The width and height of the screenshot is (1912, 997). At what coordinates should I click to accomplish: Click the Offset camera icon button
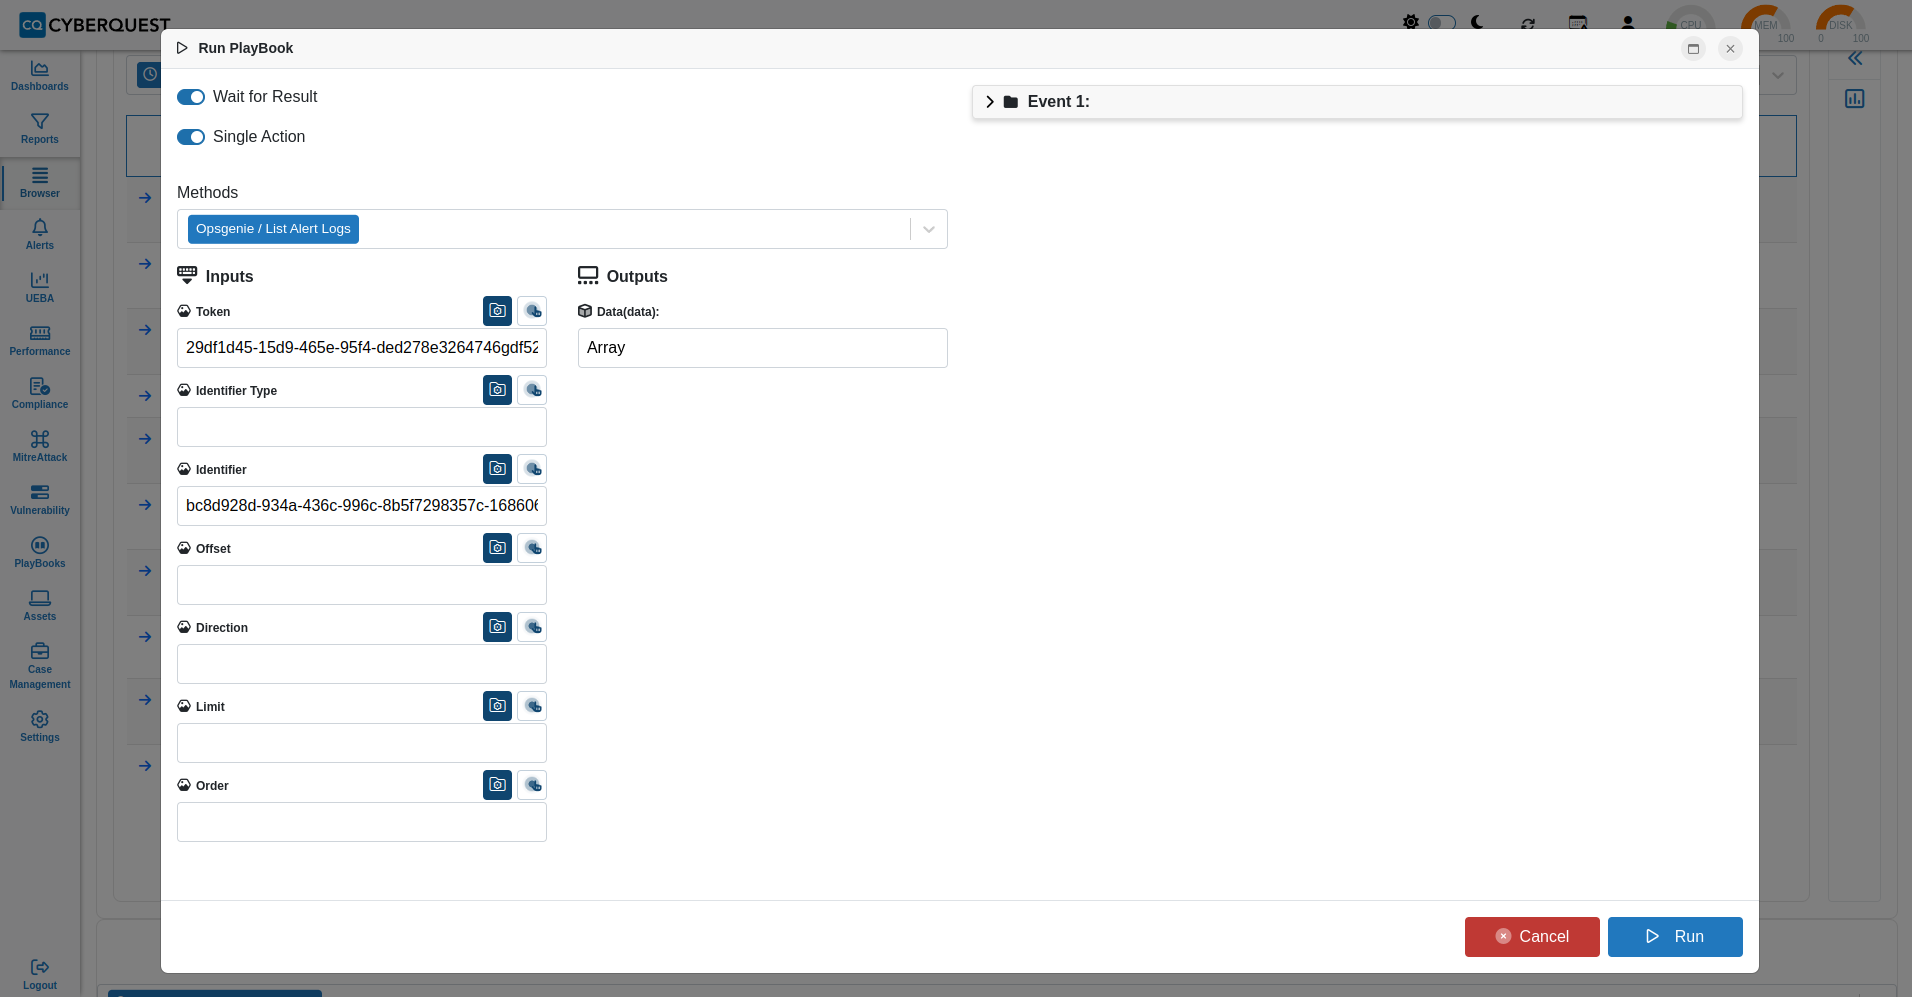point(497,548)
